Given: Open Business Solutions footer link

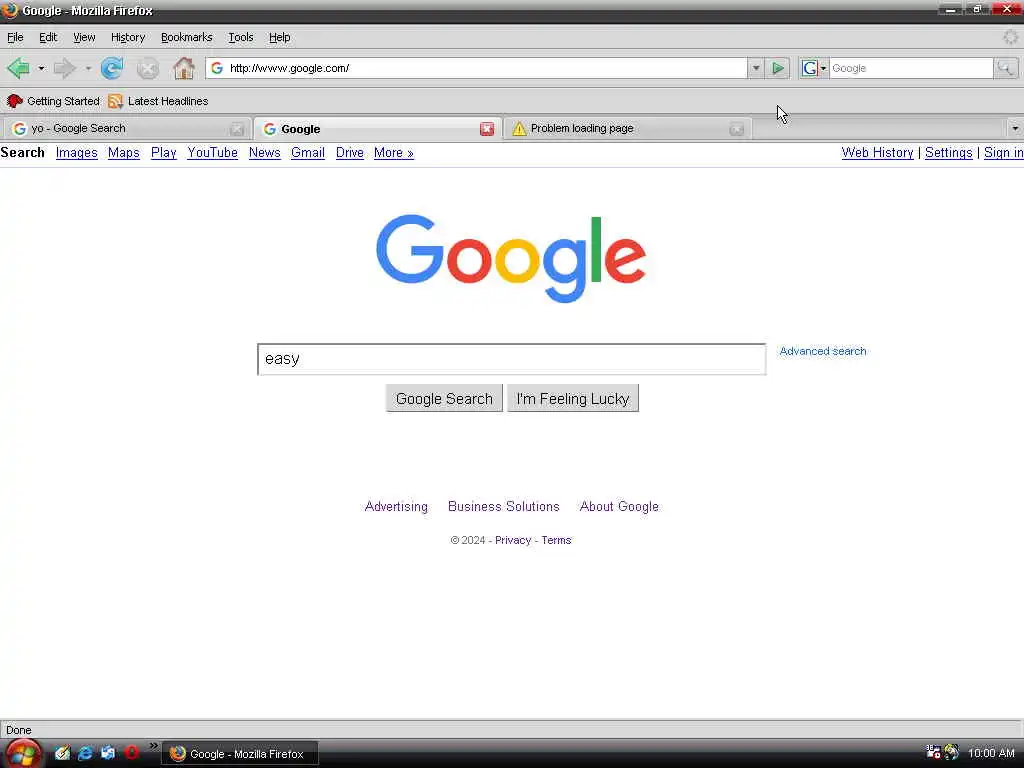Looking at the screenshot, I should click(x=504, y=507).
